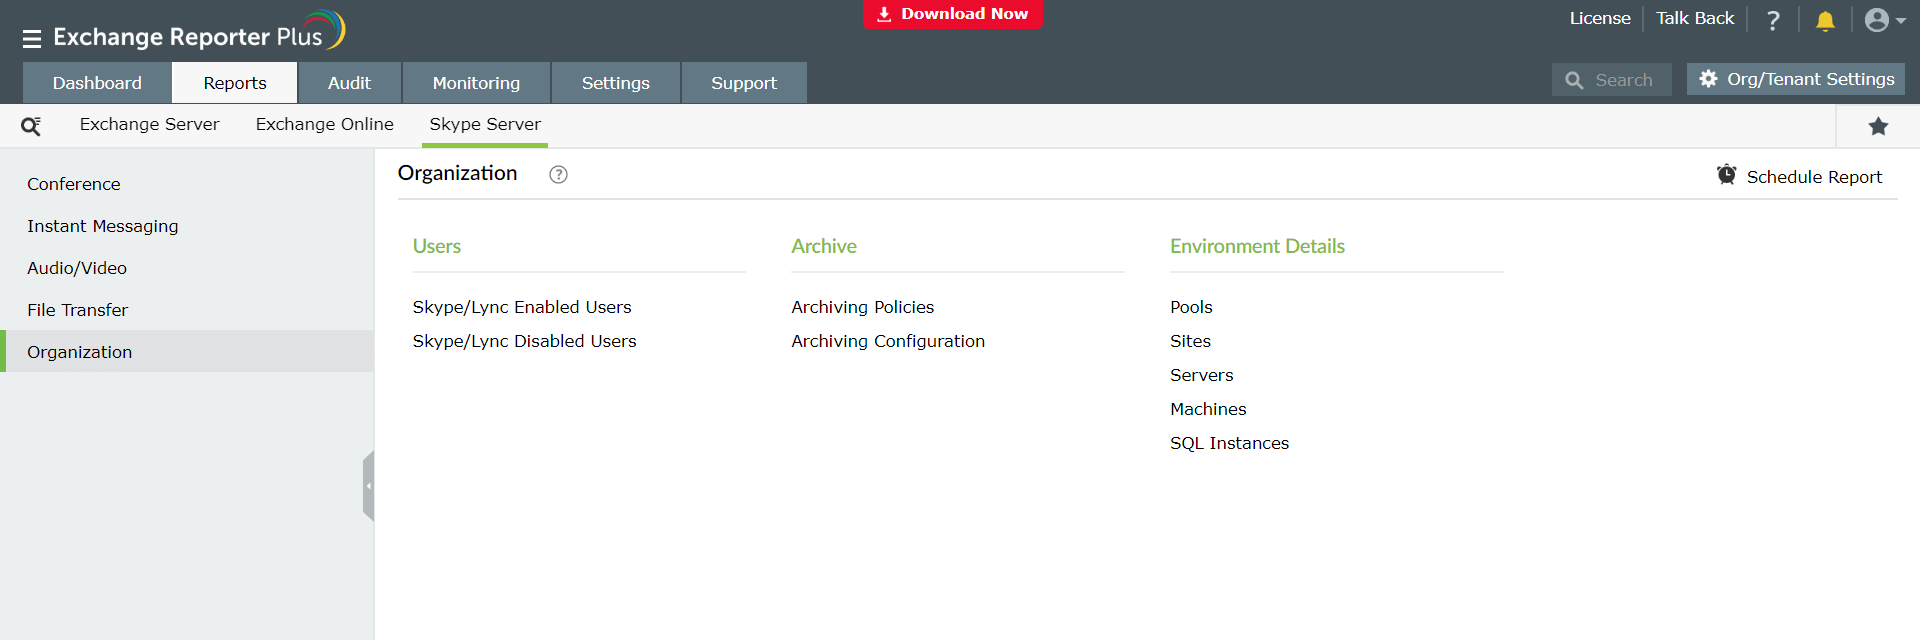Click the favorites star icon
Screen dimensions: 1920x640
(x=1878, y=126)
